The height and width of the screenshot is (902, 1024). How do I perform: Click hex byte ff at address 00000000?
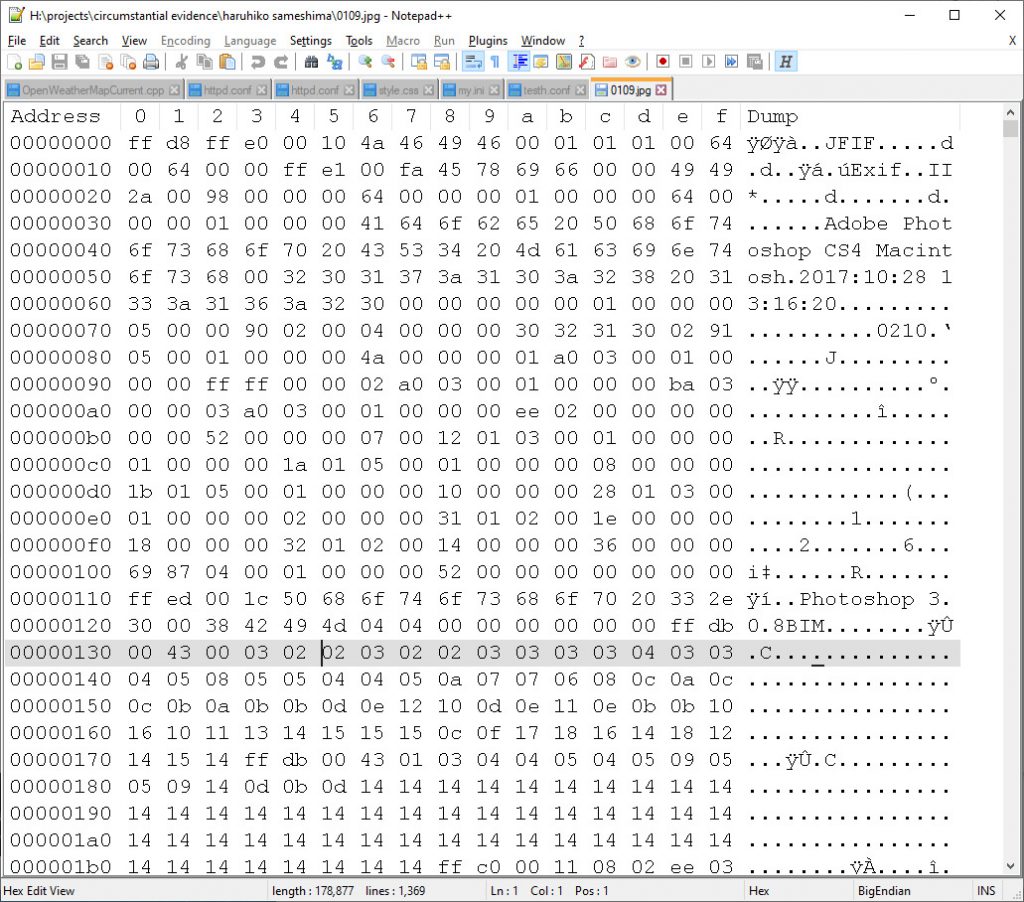tap(140, 143)
